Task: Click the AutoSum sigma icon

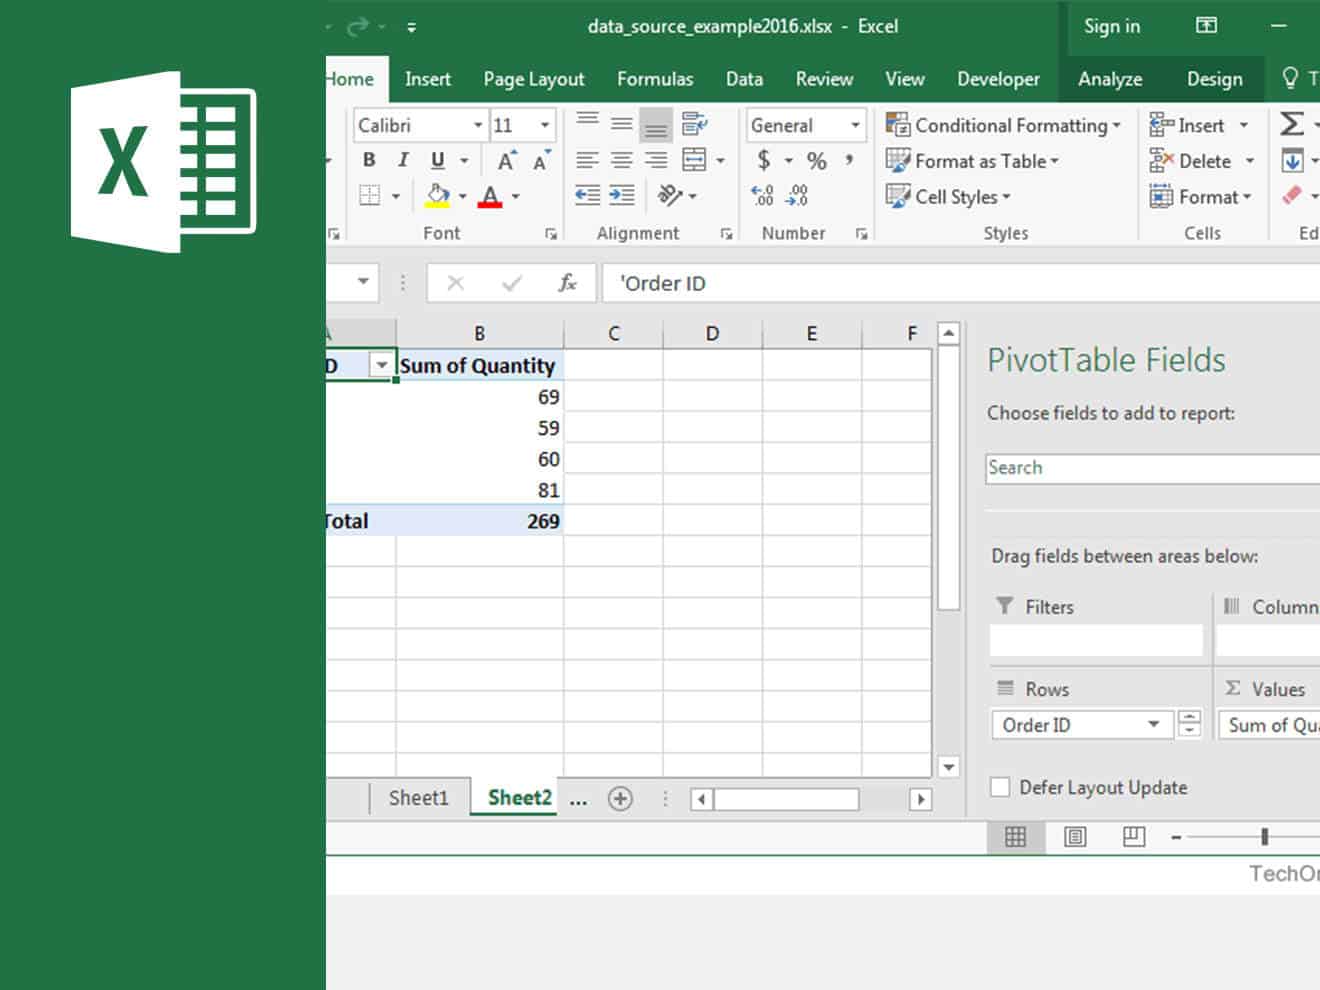Action: pyautogui.click(x=1293, y=124)
